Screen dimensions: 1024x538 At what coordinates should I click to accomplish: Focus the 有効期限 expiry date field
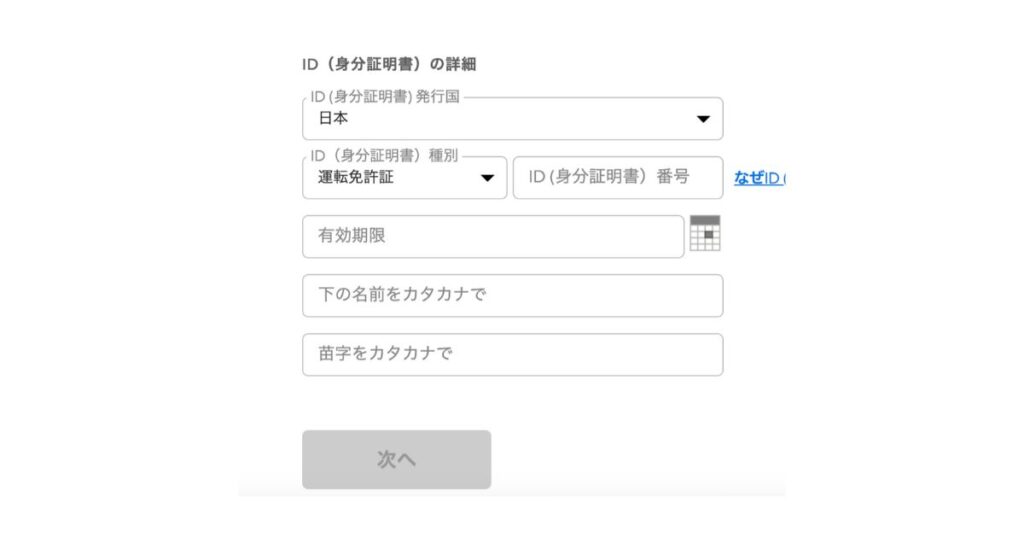click(x=493, y=236)
